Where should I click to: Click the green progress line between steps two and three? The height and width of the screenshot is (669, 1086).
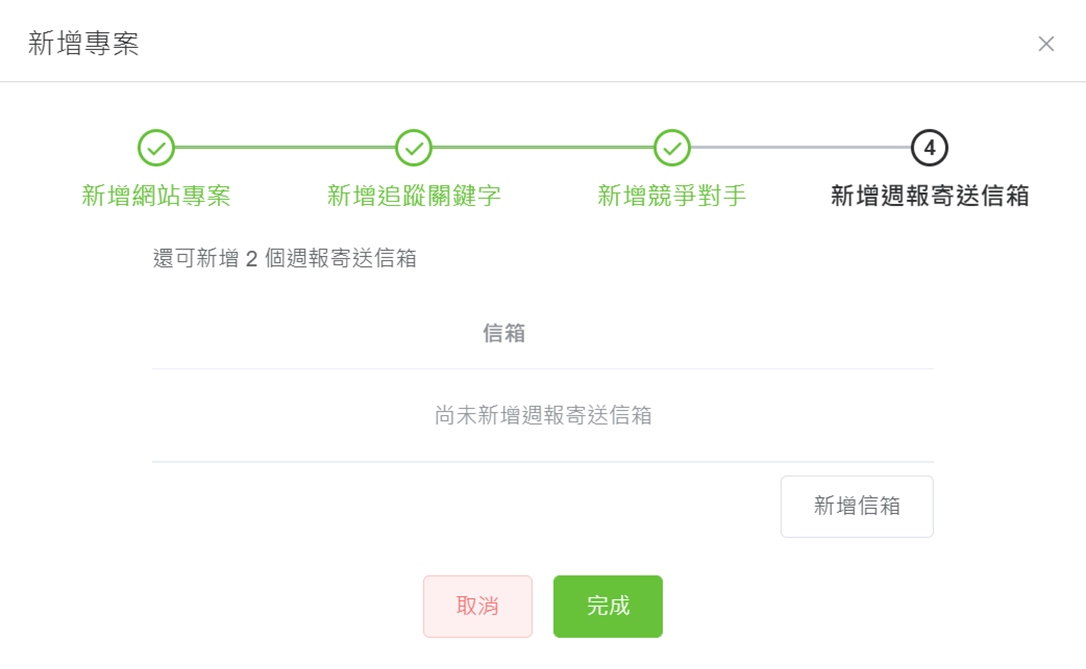click(x=543, y=148)
